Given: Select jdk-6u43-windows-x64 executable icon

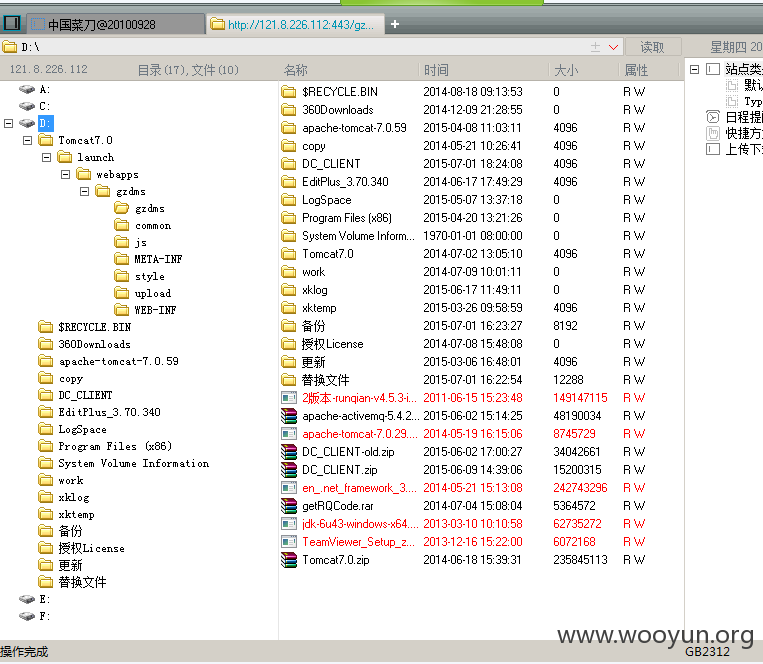Looking at the screenshot, I should click(x=289, y=523).
